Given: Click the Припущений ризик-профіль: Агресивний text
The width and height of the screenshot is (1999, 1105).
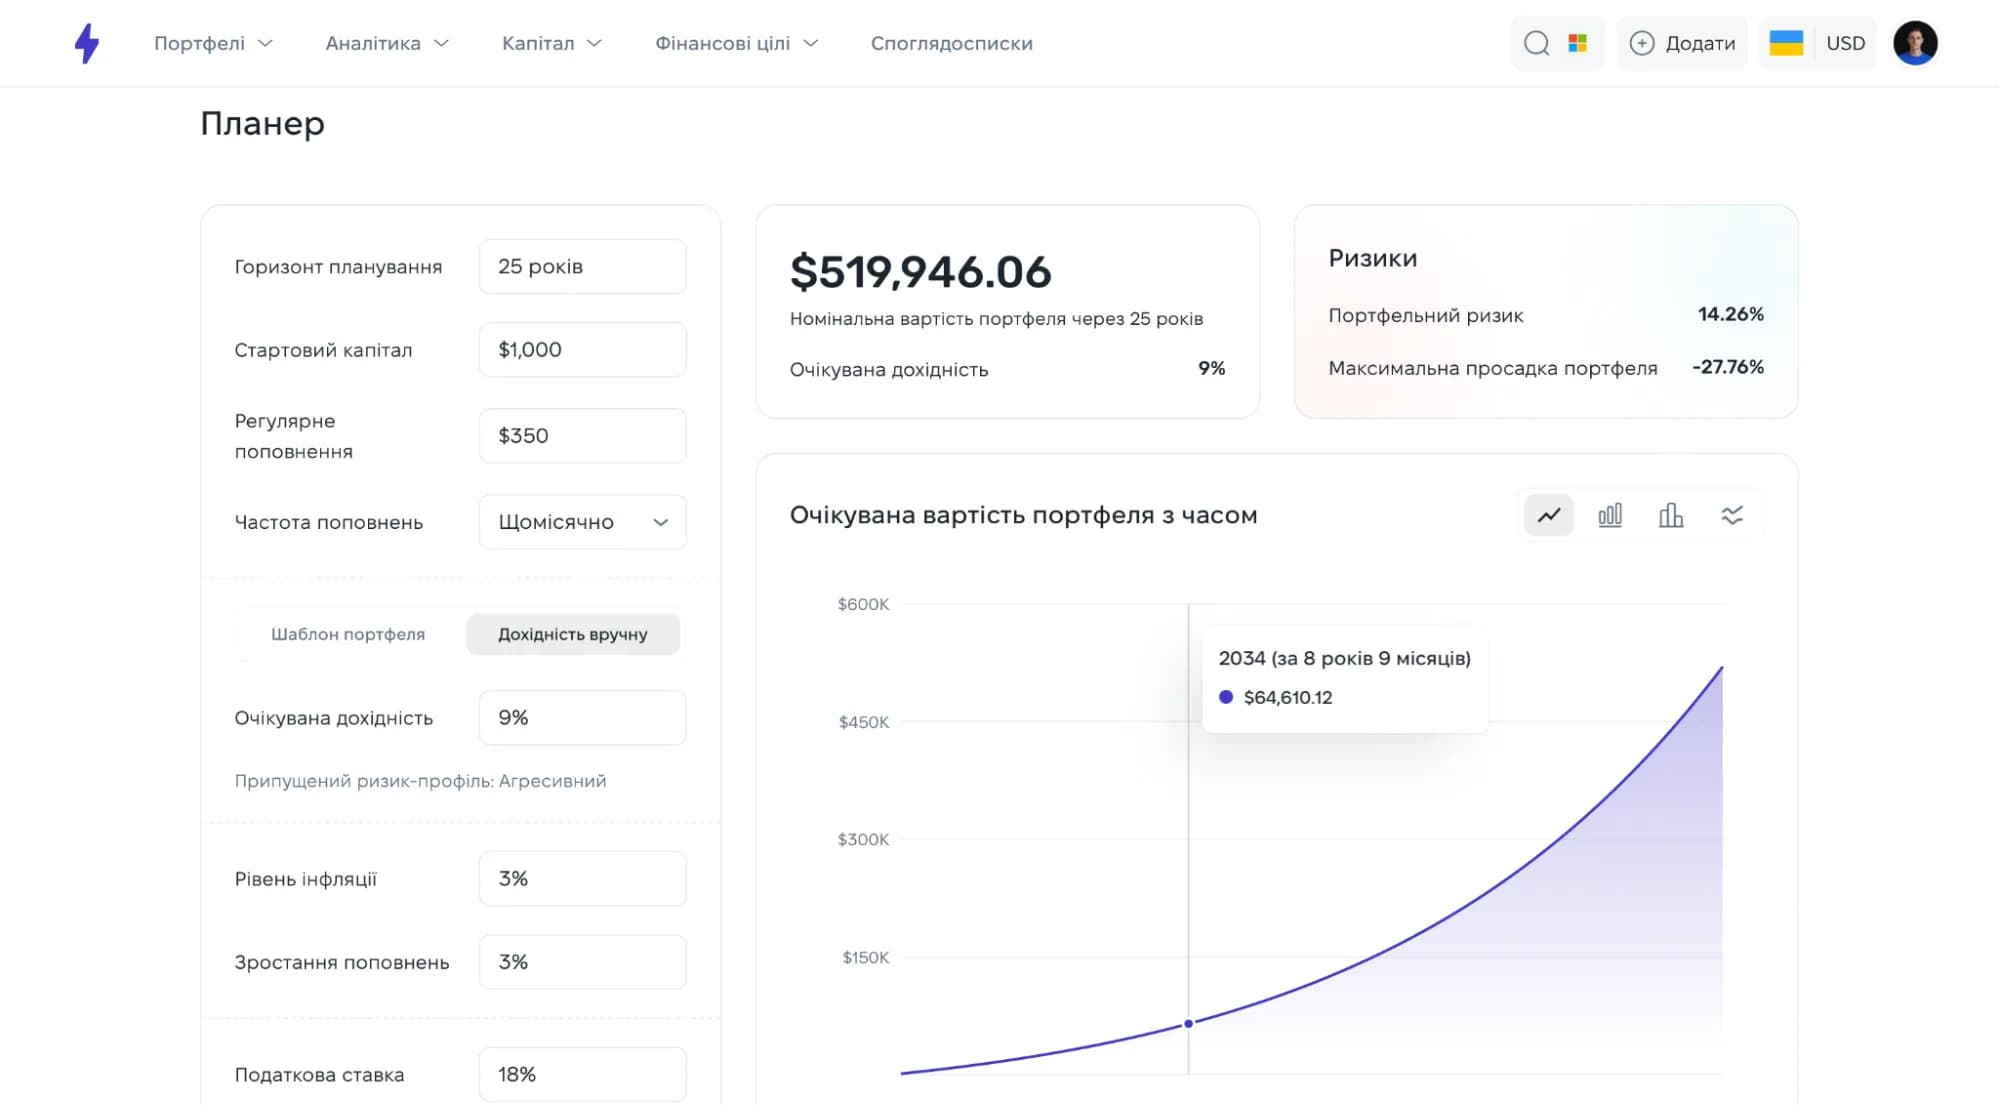Looking at the screenshot, I should pyautogui.click(x=420, y=781).
